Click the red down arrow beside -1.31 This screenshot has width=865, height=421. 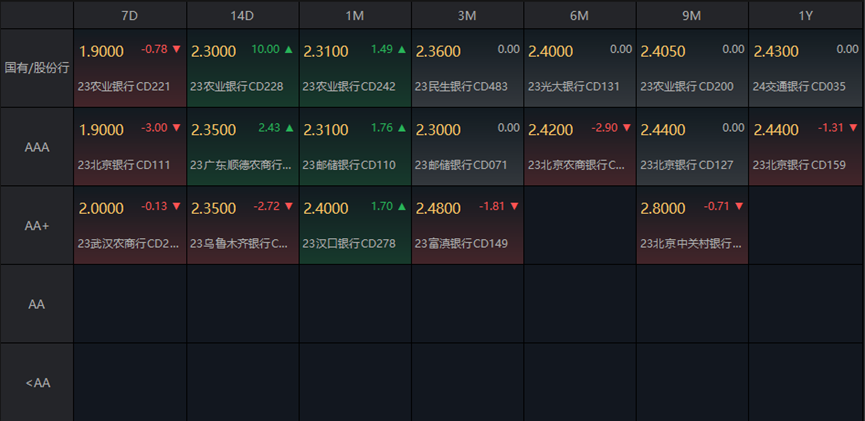click(x=851, y=128)
